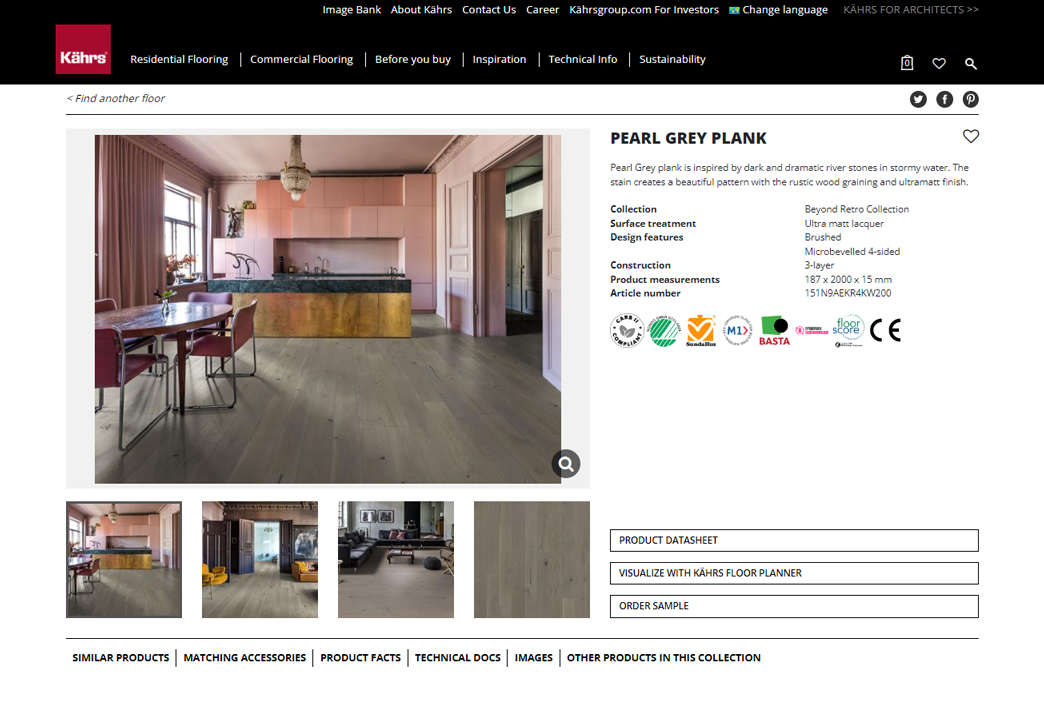The height and width of the screenshot is (720, 1044).
Task: Select the living room sofa thumbnail
Action: point(395,559)
